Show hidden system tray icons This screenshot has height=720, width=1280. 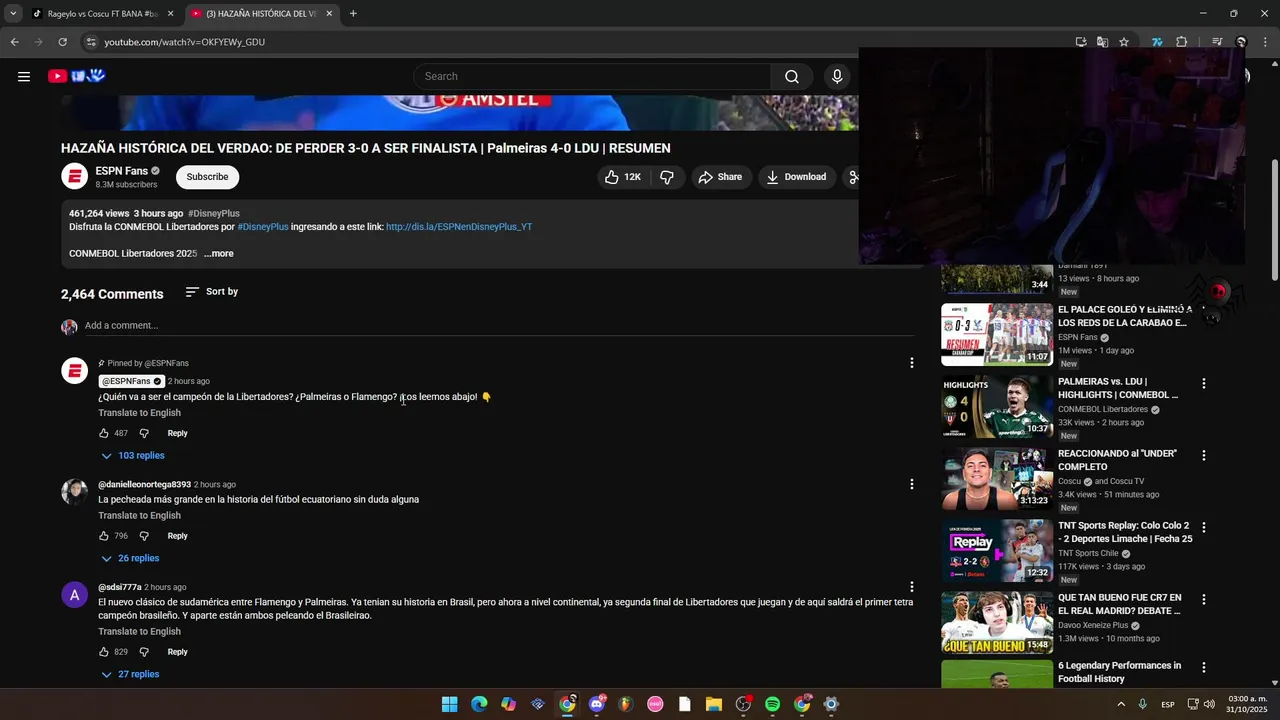(x=1120, y=704)
